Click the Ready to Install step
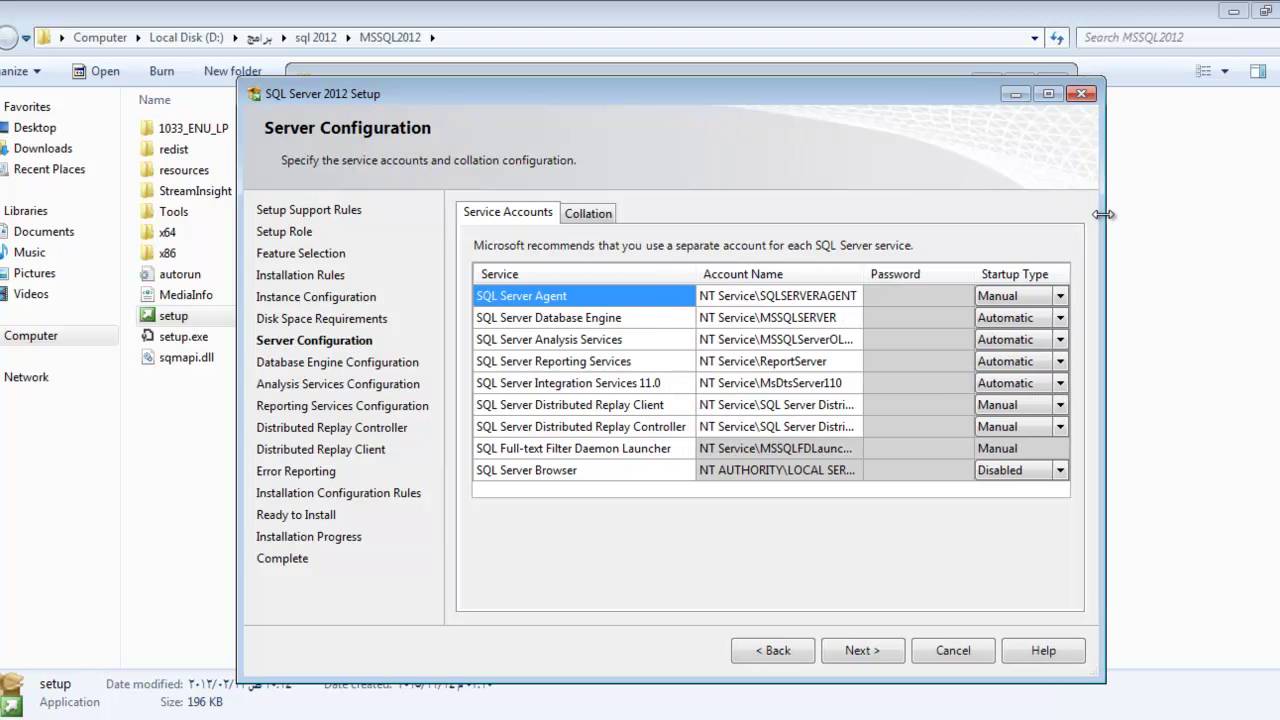Image resolution: width=1280 pixels, height=720 pixels. click(295, 515)
